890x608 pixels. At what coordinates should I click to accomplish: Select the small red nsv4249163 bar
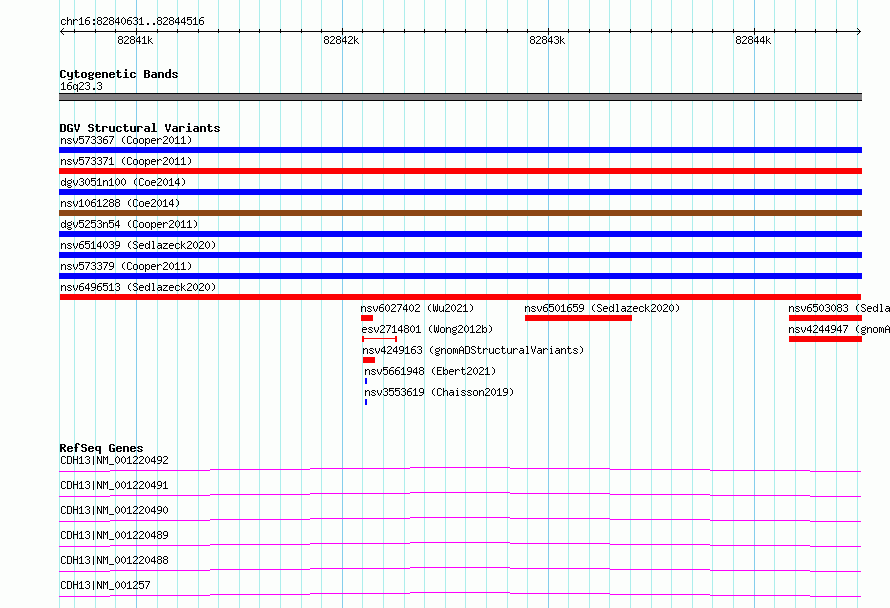pyautogui.click(x=369, y=360)
